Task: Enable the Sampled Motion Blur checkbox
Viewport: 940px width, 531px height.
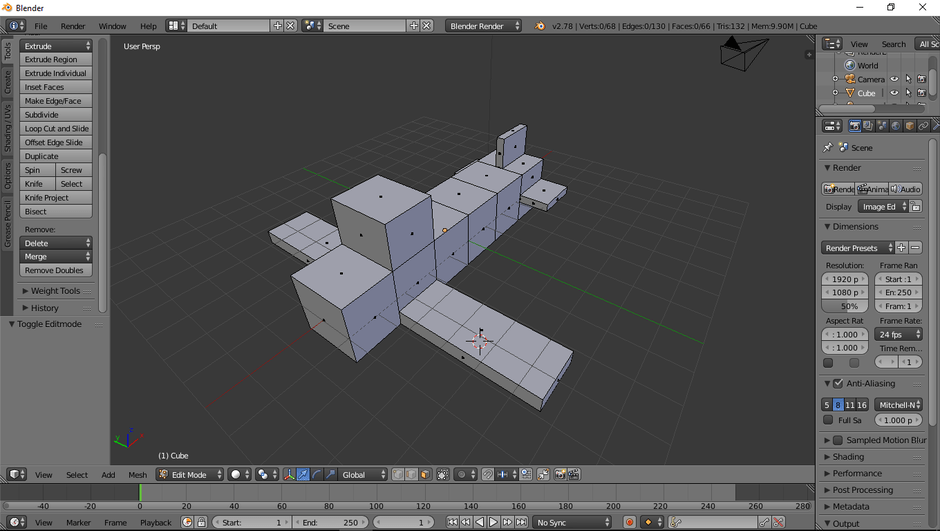Action: pos(838,440)
